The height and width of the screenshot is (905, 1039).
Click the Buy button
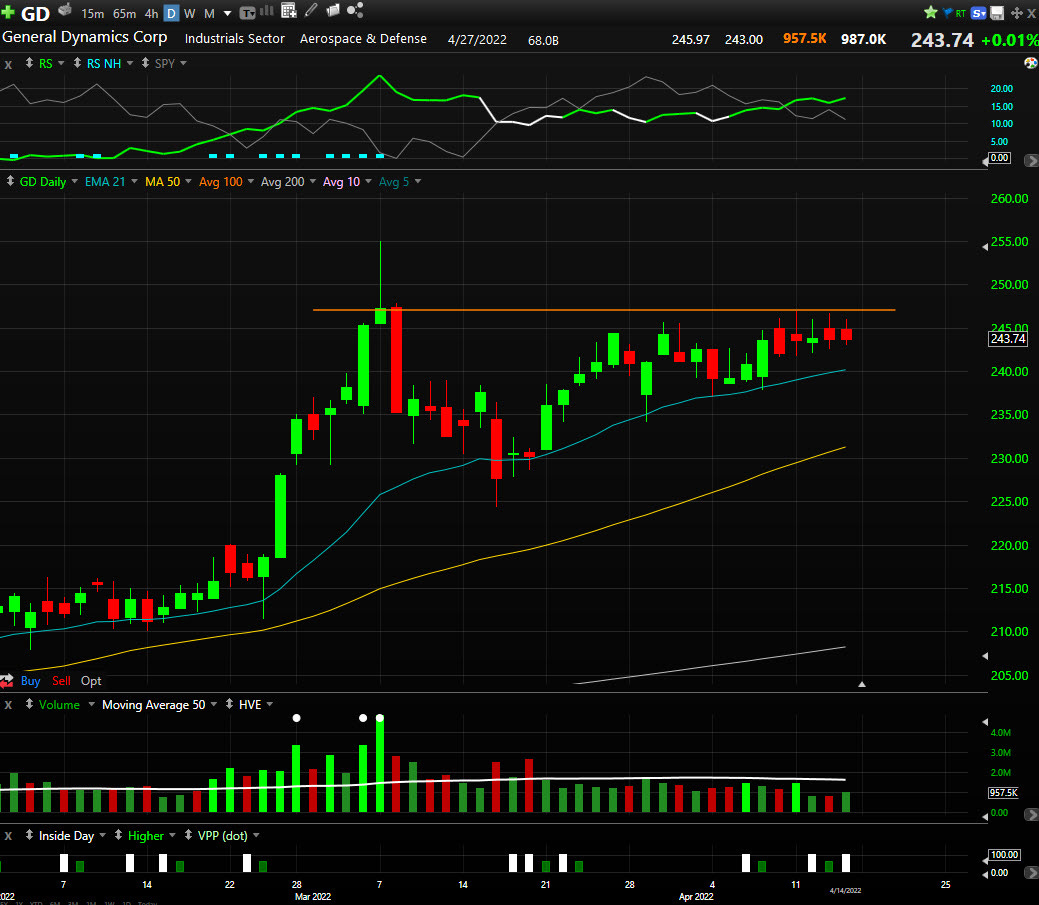point(30,680)
